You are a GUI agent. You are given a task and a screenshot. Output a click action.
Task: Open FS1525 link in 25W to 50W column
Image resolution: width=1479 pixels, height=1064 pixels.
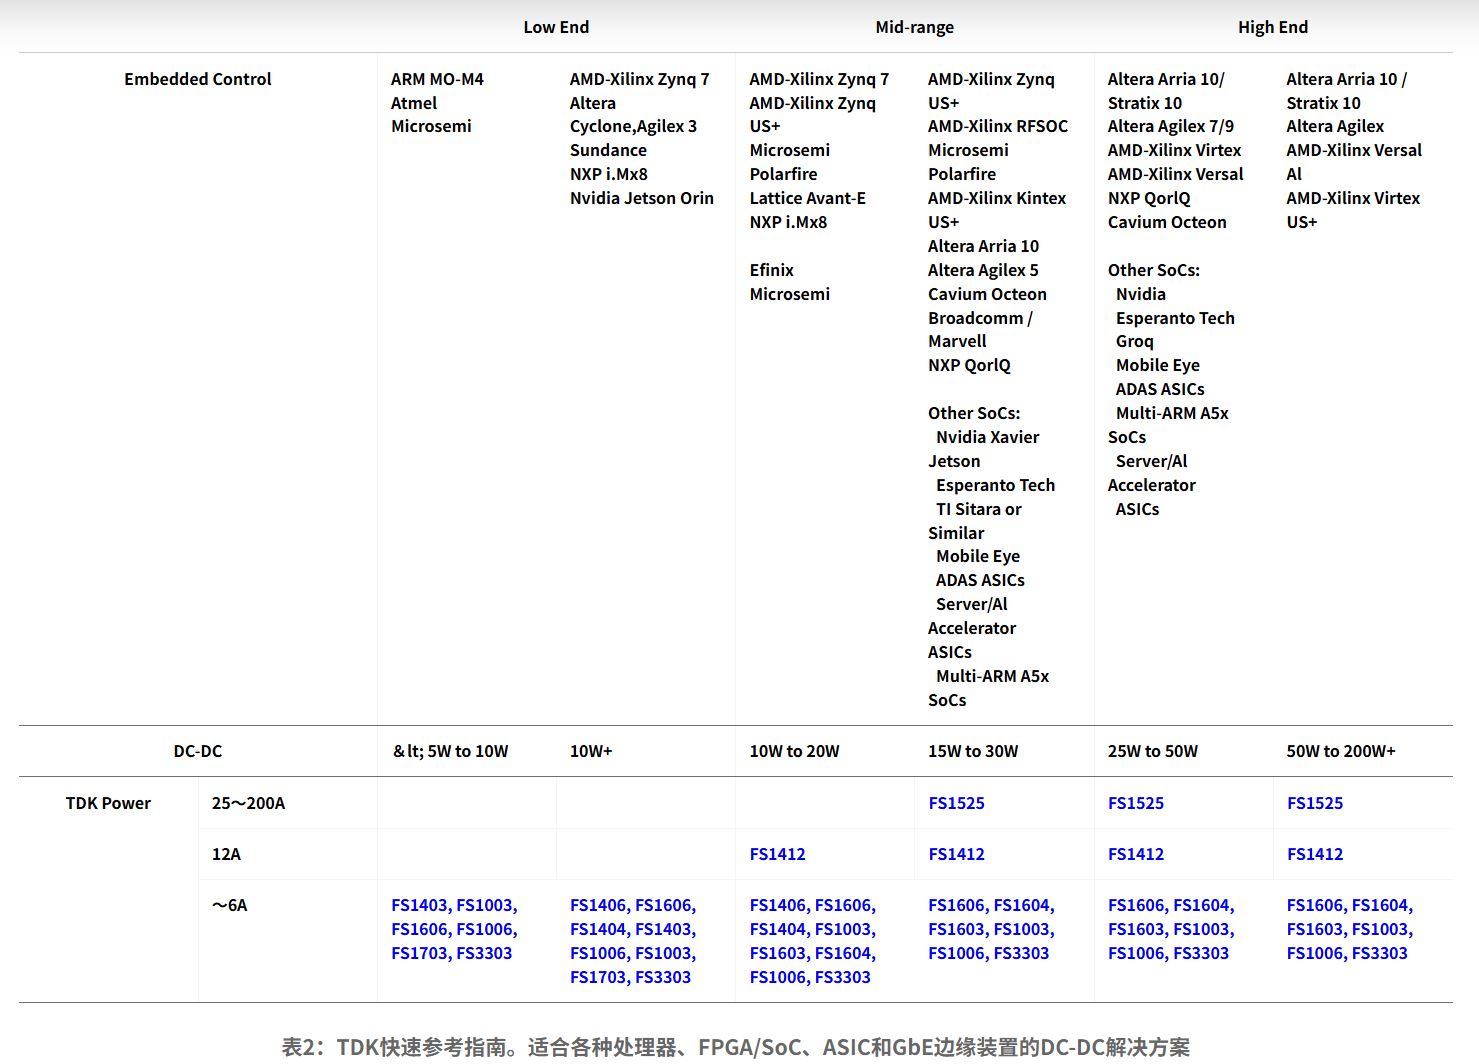coord(1136,803)
